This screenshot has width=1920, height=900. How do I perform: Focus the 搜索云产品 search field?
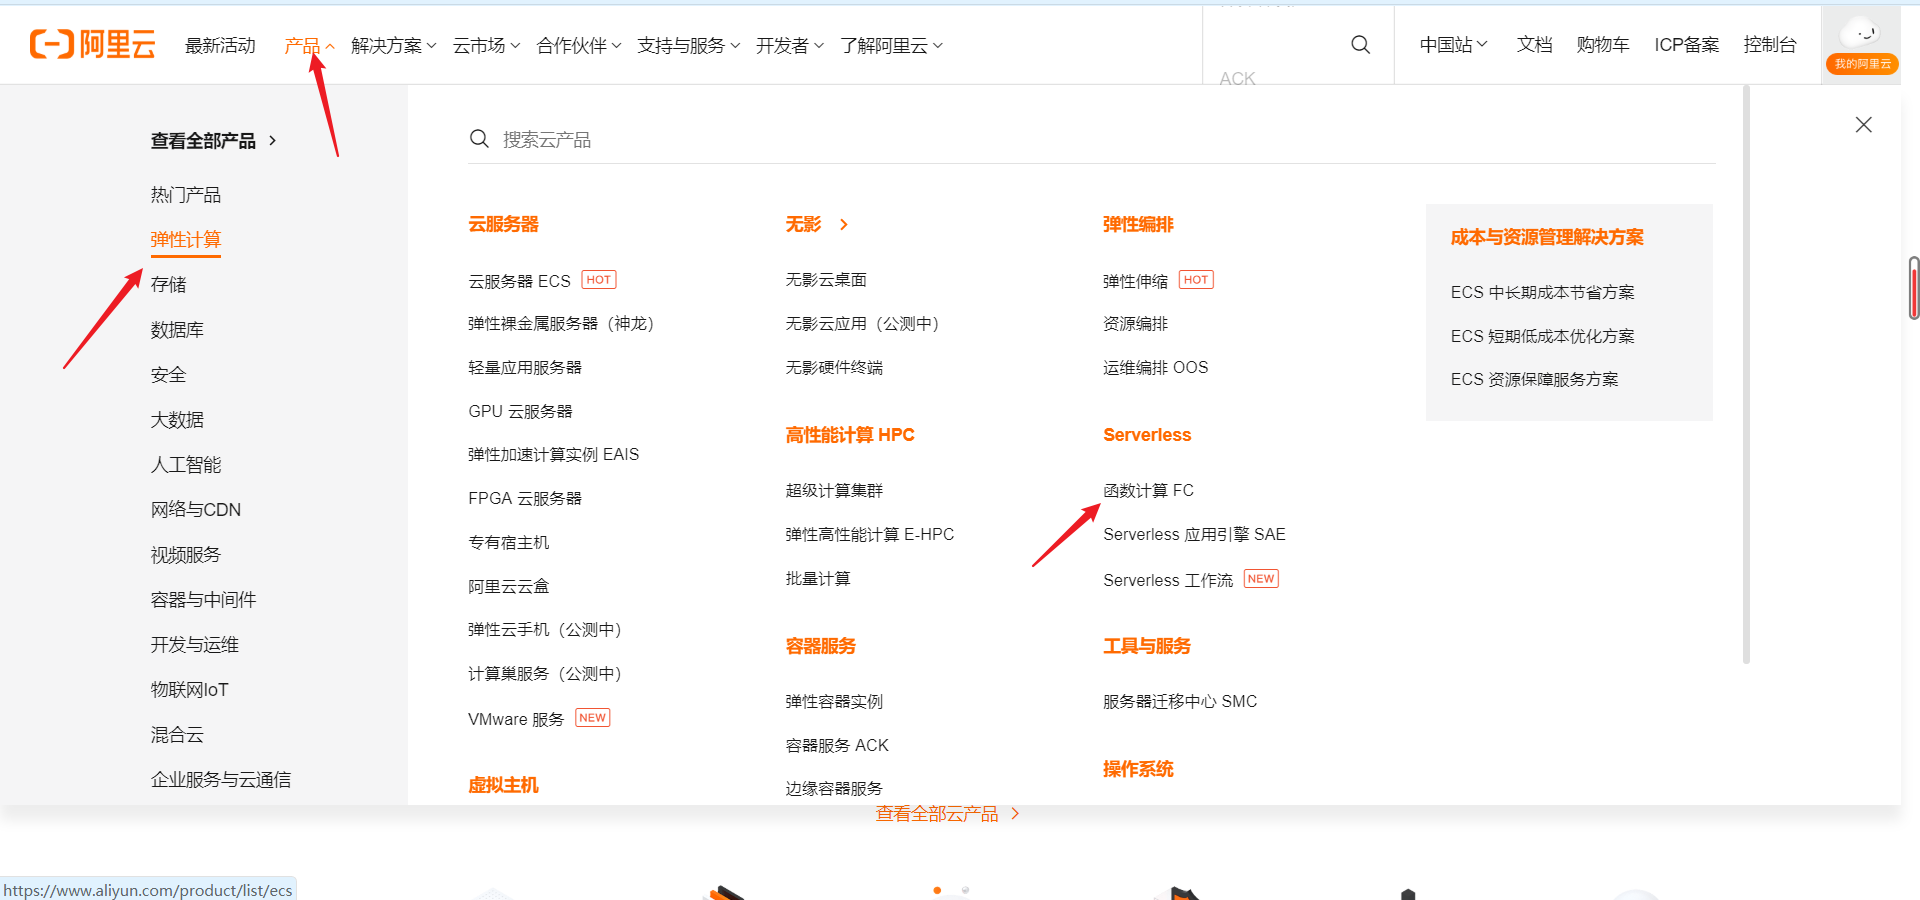(1092, 139)
